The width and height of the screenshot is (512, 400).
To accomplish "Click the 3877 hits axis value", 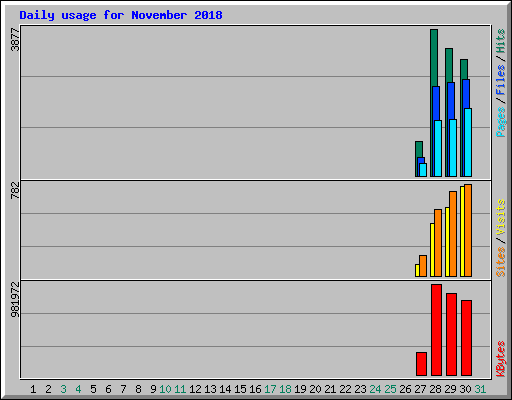I will [15, 40].
